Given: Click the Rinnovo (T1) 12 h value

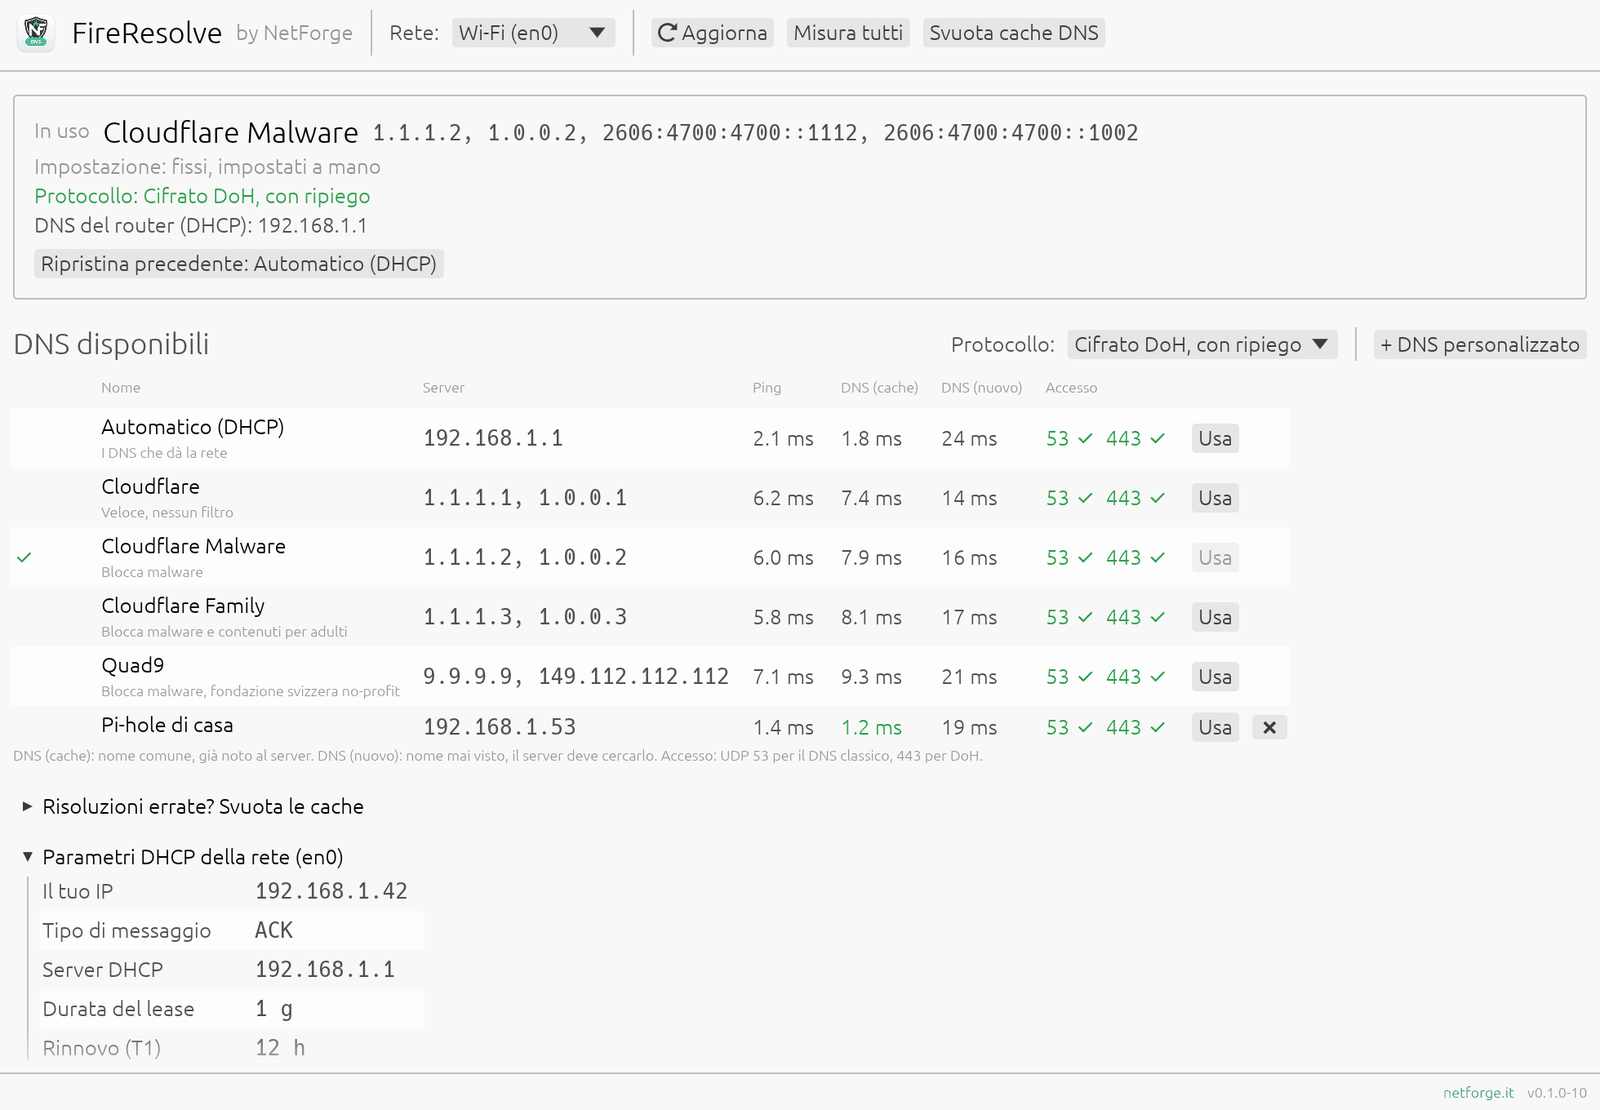Looking at the screenshot, I should pos(280,1048).
